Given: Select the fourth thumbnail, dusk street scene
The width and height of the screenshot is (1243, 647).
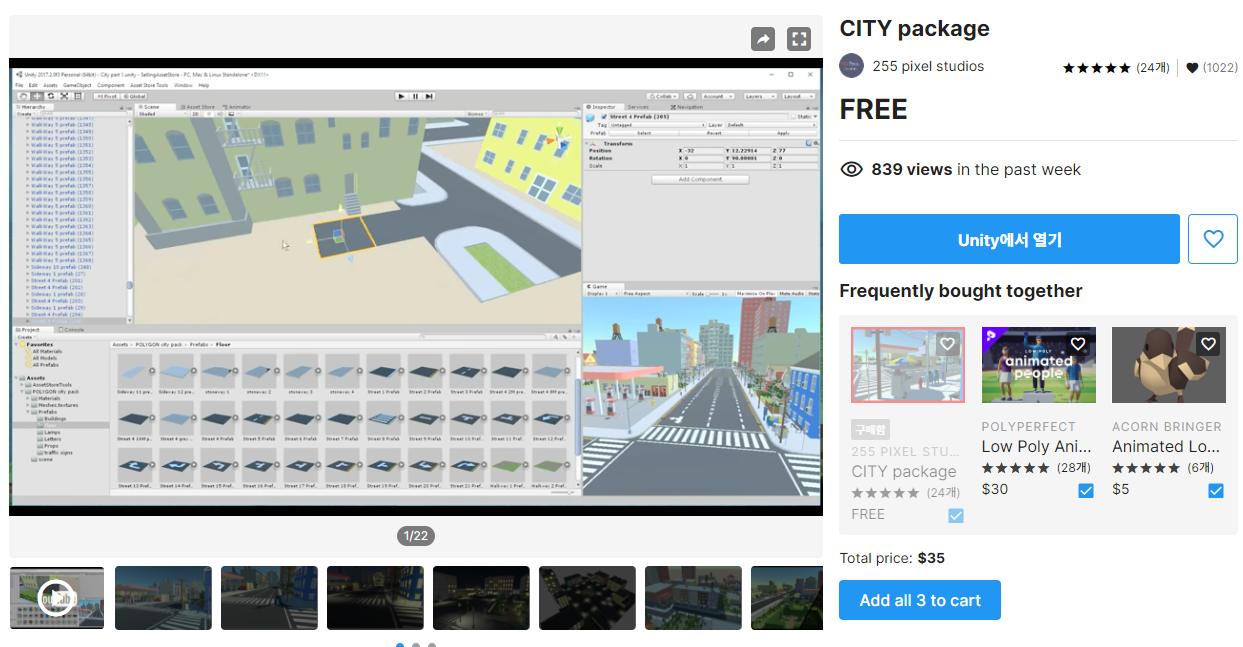Looking at the screenshot, I should point(375,598).
